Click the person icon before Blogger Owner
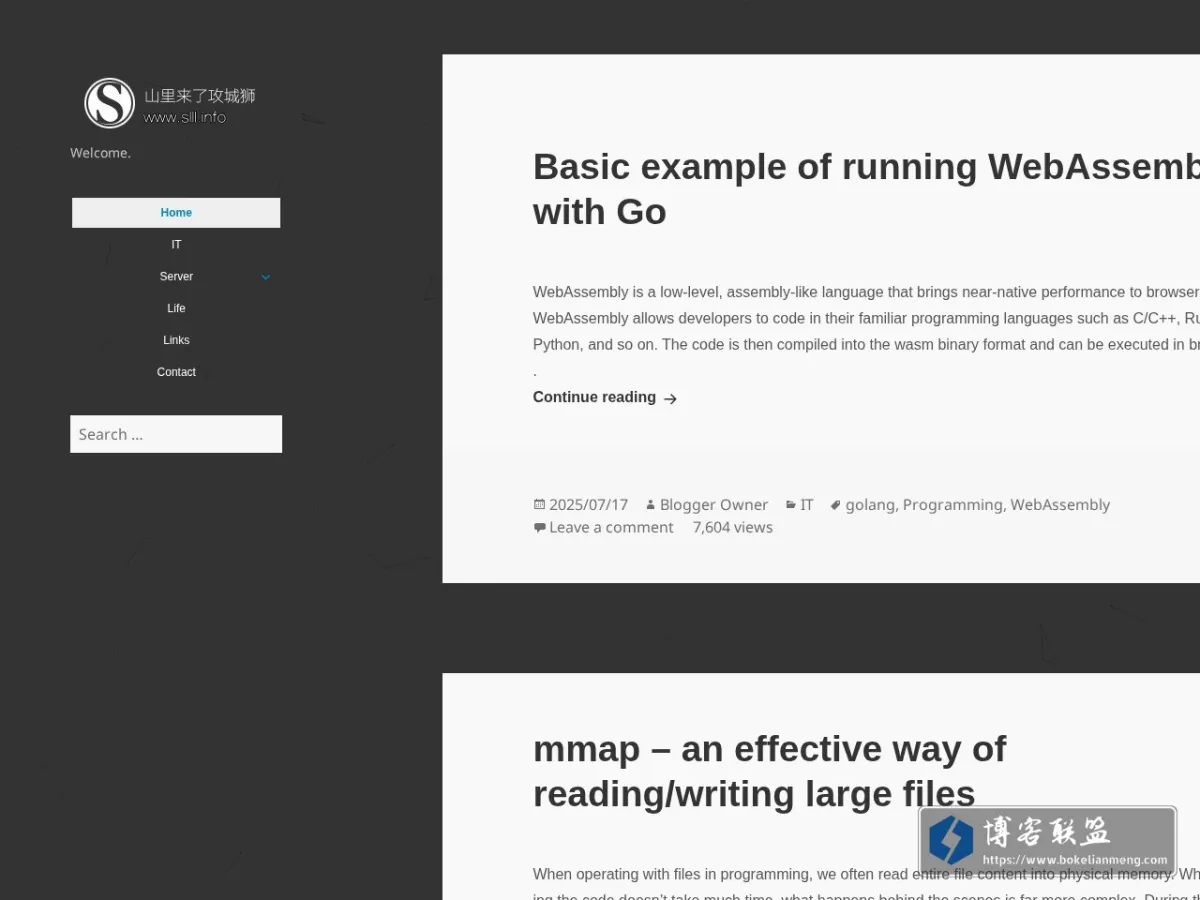 point(650,505)
